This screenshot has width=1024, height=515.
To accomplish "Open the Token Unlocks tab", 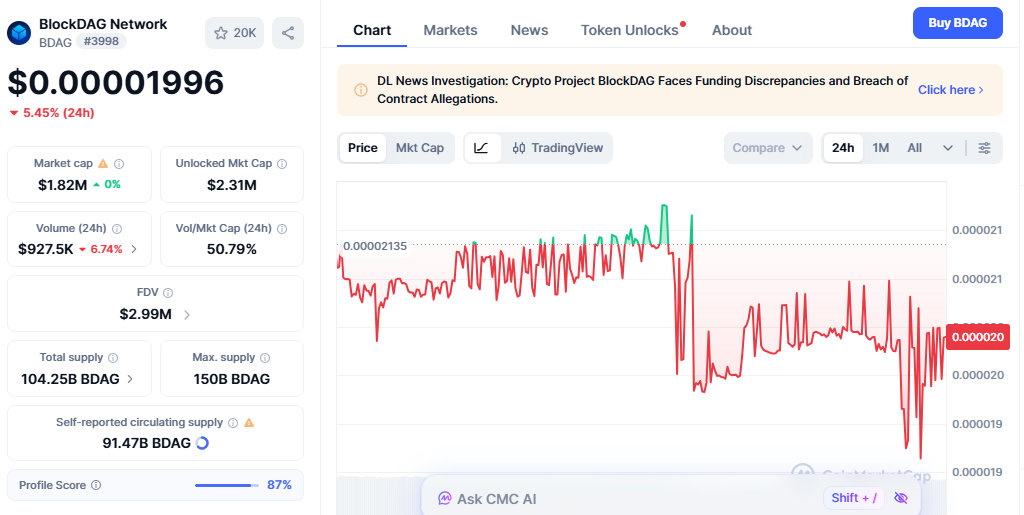I will tap(630, 30).
